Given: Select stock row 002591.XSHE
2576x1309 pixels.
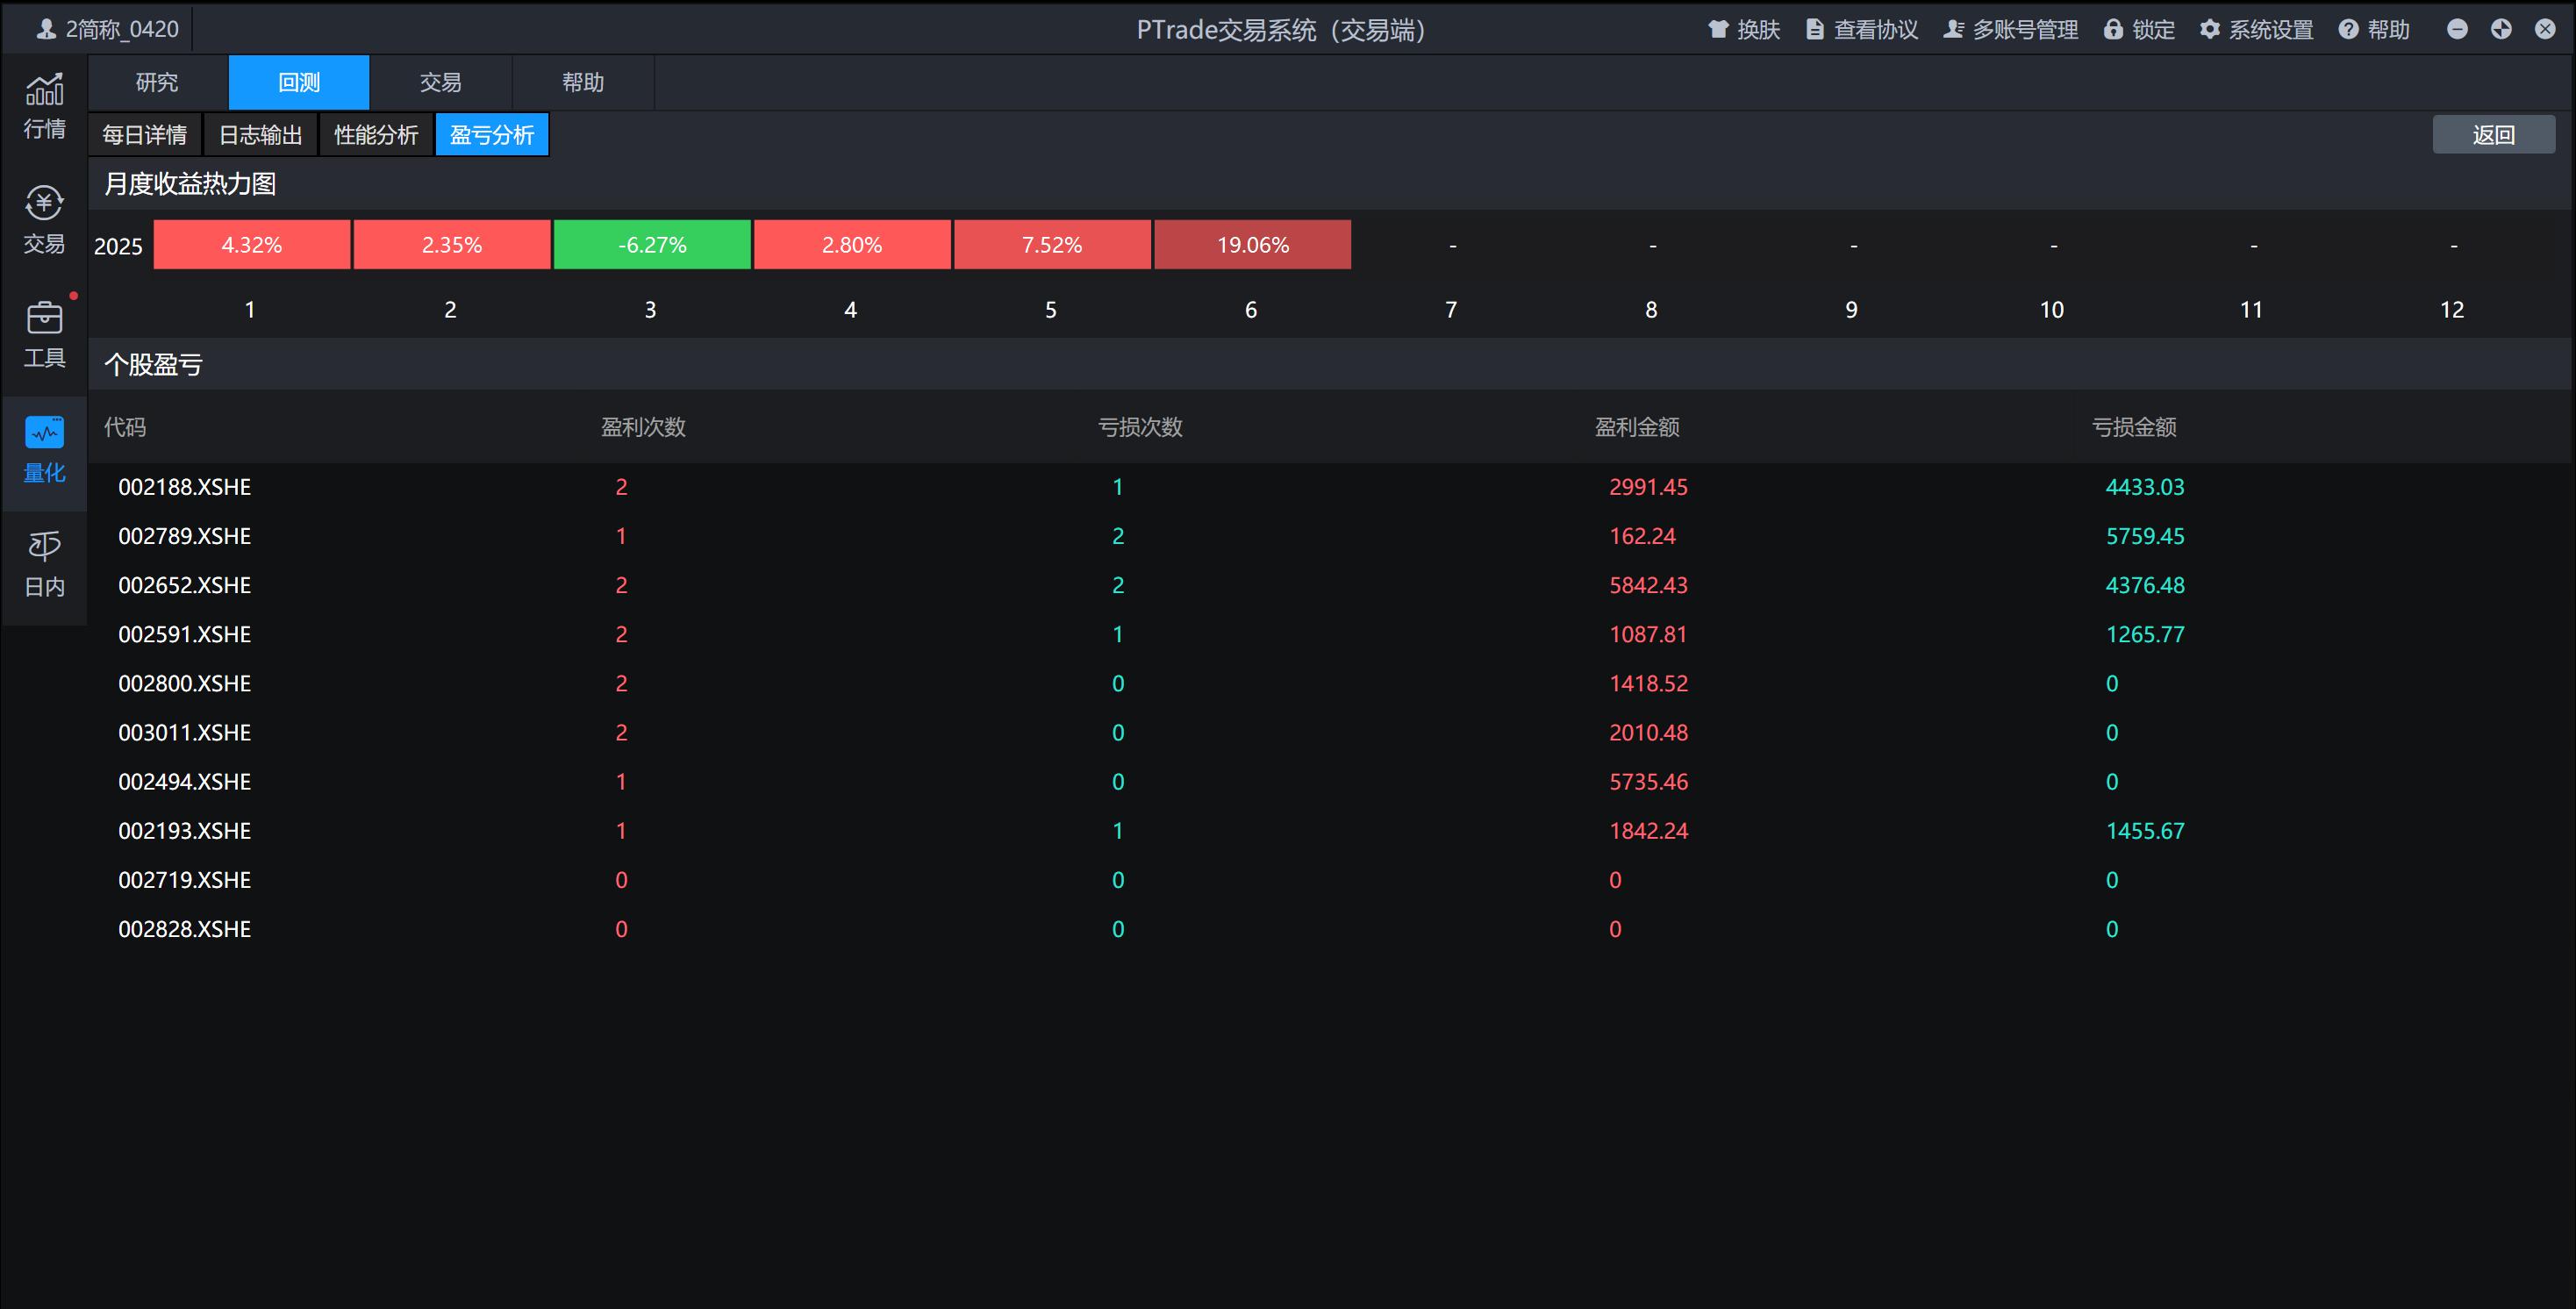Looking at the screenshot, I should 1330,634.
